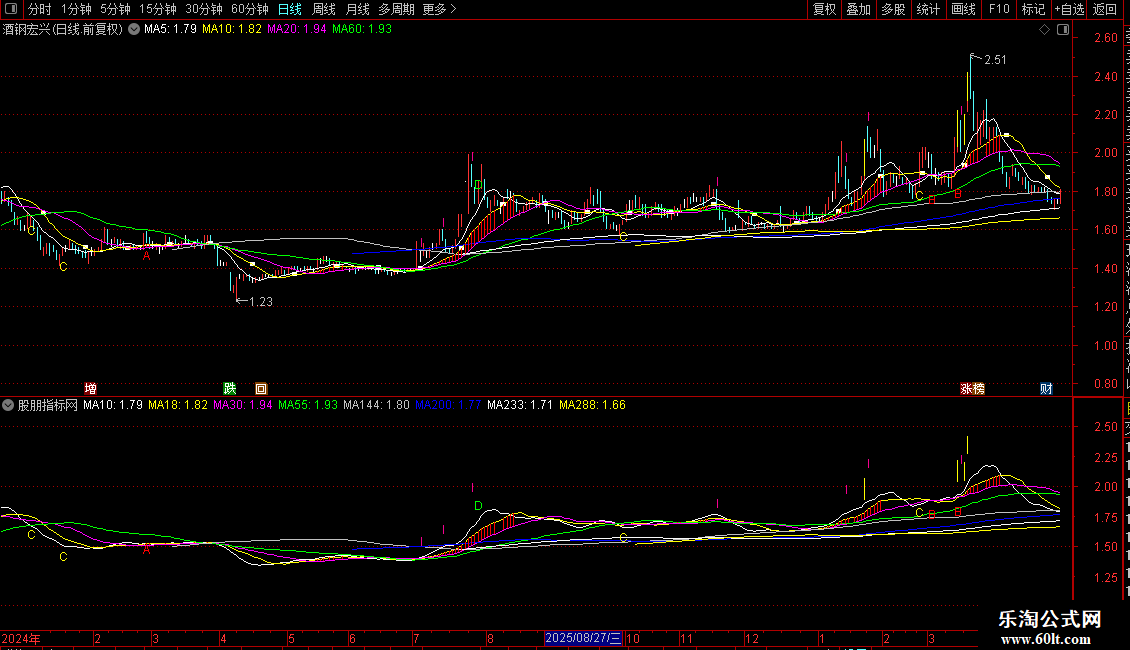Switch to 分时 intraday view

[40, 9]
